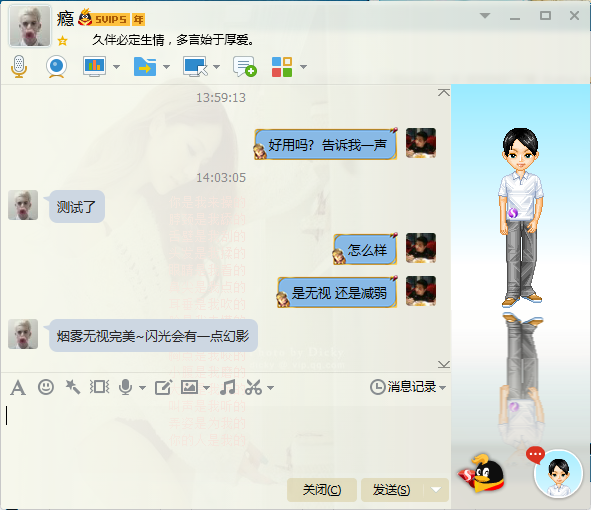Click the music note icon
The width and height of the screenshot is (591, 510).
pos(228,387)
